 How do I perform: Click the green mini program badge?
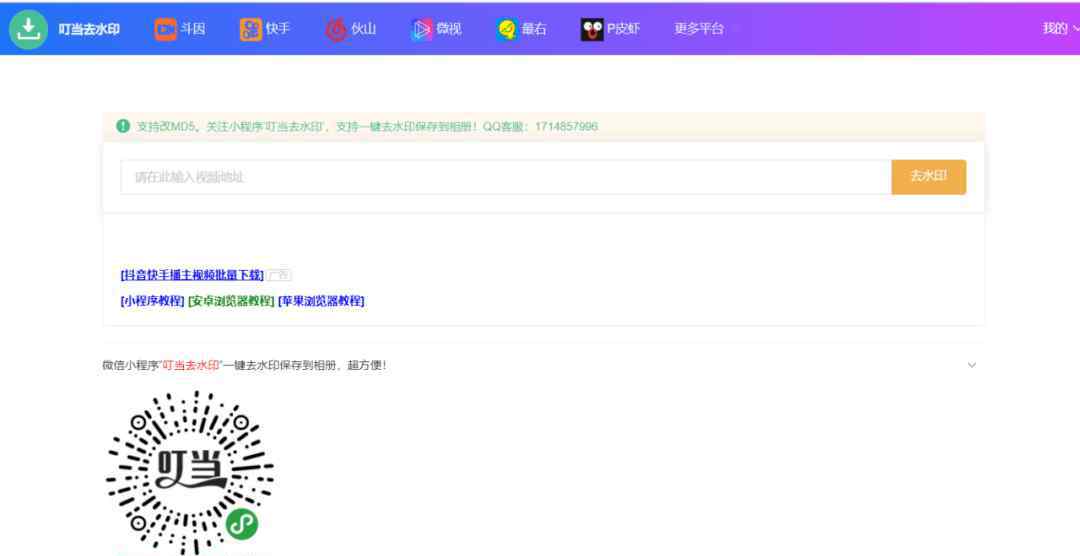coord(242,524)
